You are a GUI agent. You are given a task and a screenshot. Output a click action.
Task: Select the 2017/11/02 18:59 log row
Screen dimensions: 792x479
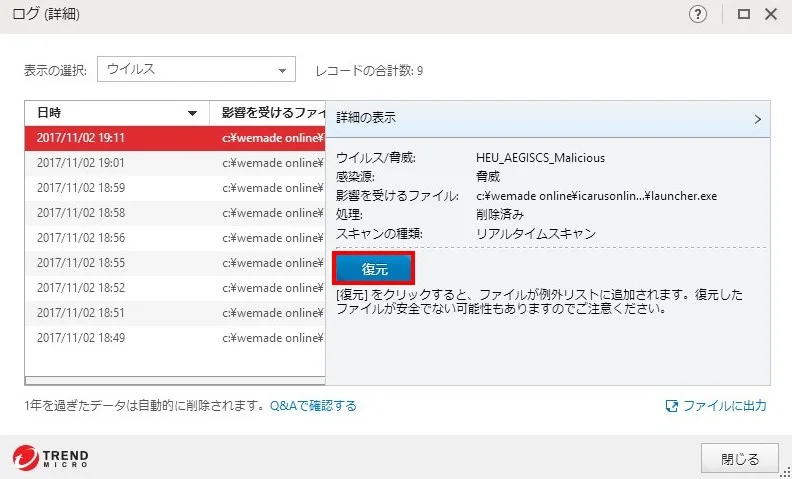tap(175, 188)
